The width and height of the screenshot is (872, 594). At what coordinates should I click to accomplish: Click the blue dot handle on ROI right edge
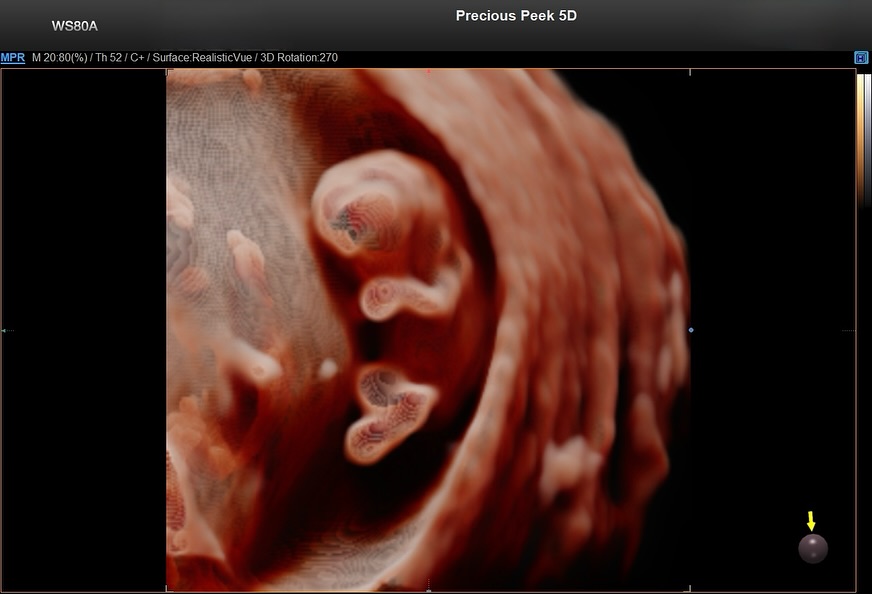coord(691,329)
